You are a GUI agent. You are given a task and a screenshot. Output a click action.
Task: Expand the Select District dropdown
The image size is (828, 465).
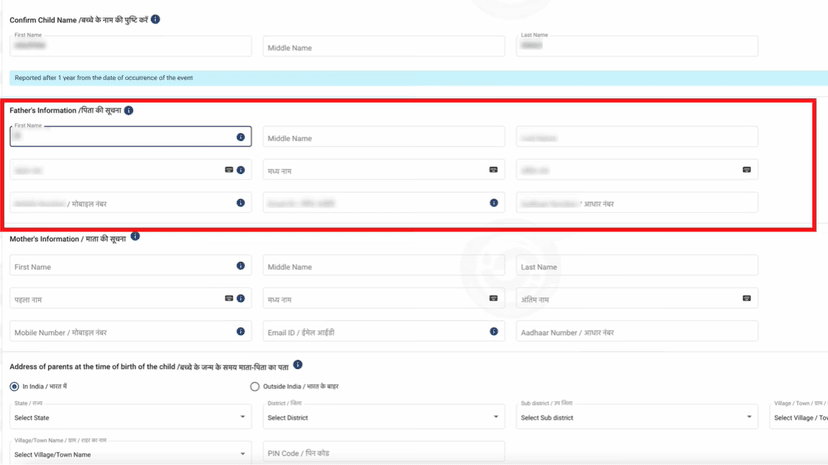coord(383,417)
